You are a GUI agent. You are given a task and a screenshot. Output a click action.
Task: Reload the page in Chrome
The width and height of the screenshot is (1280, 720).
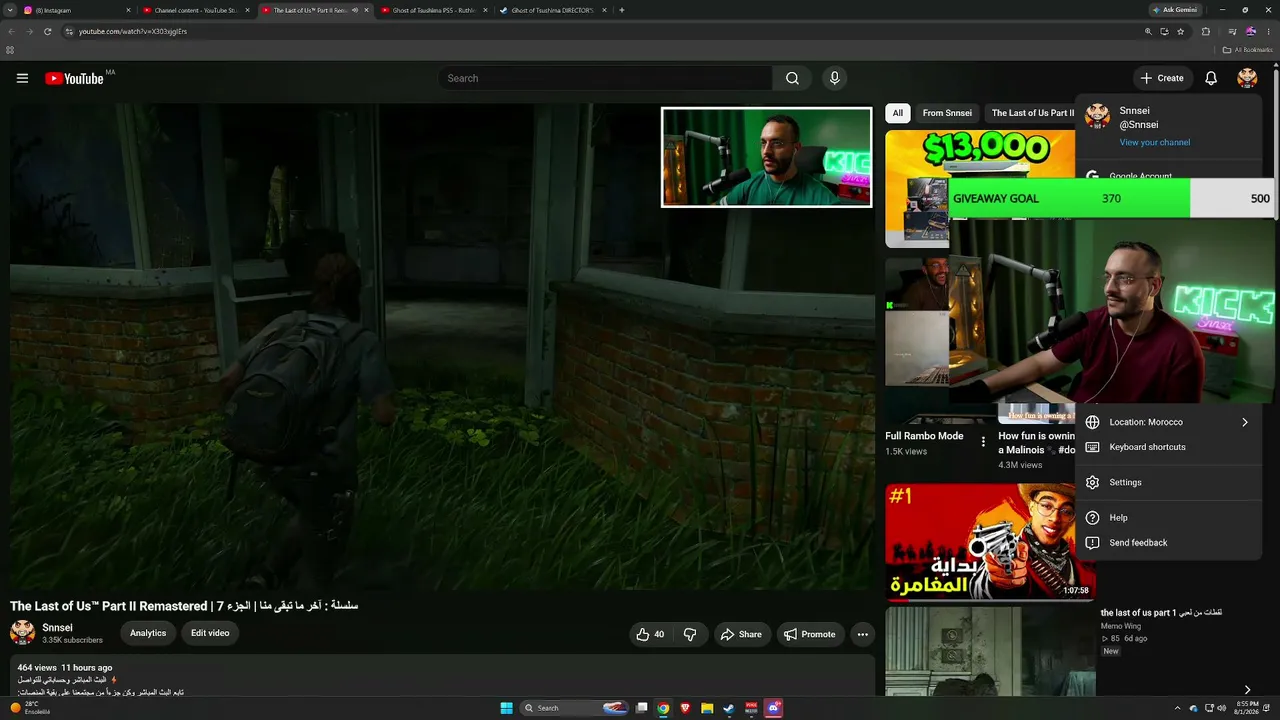(x=47, y=31)
